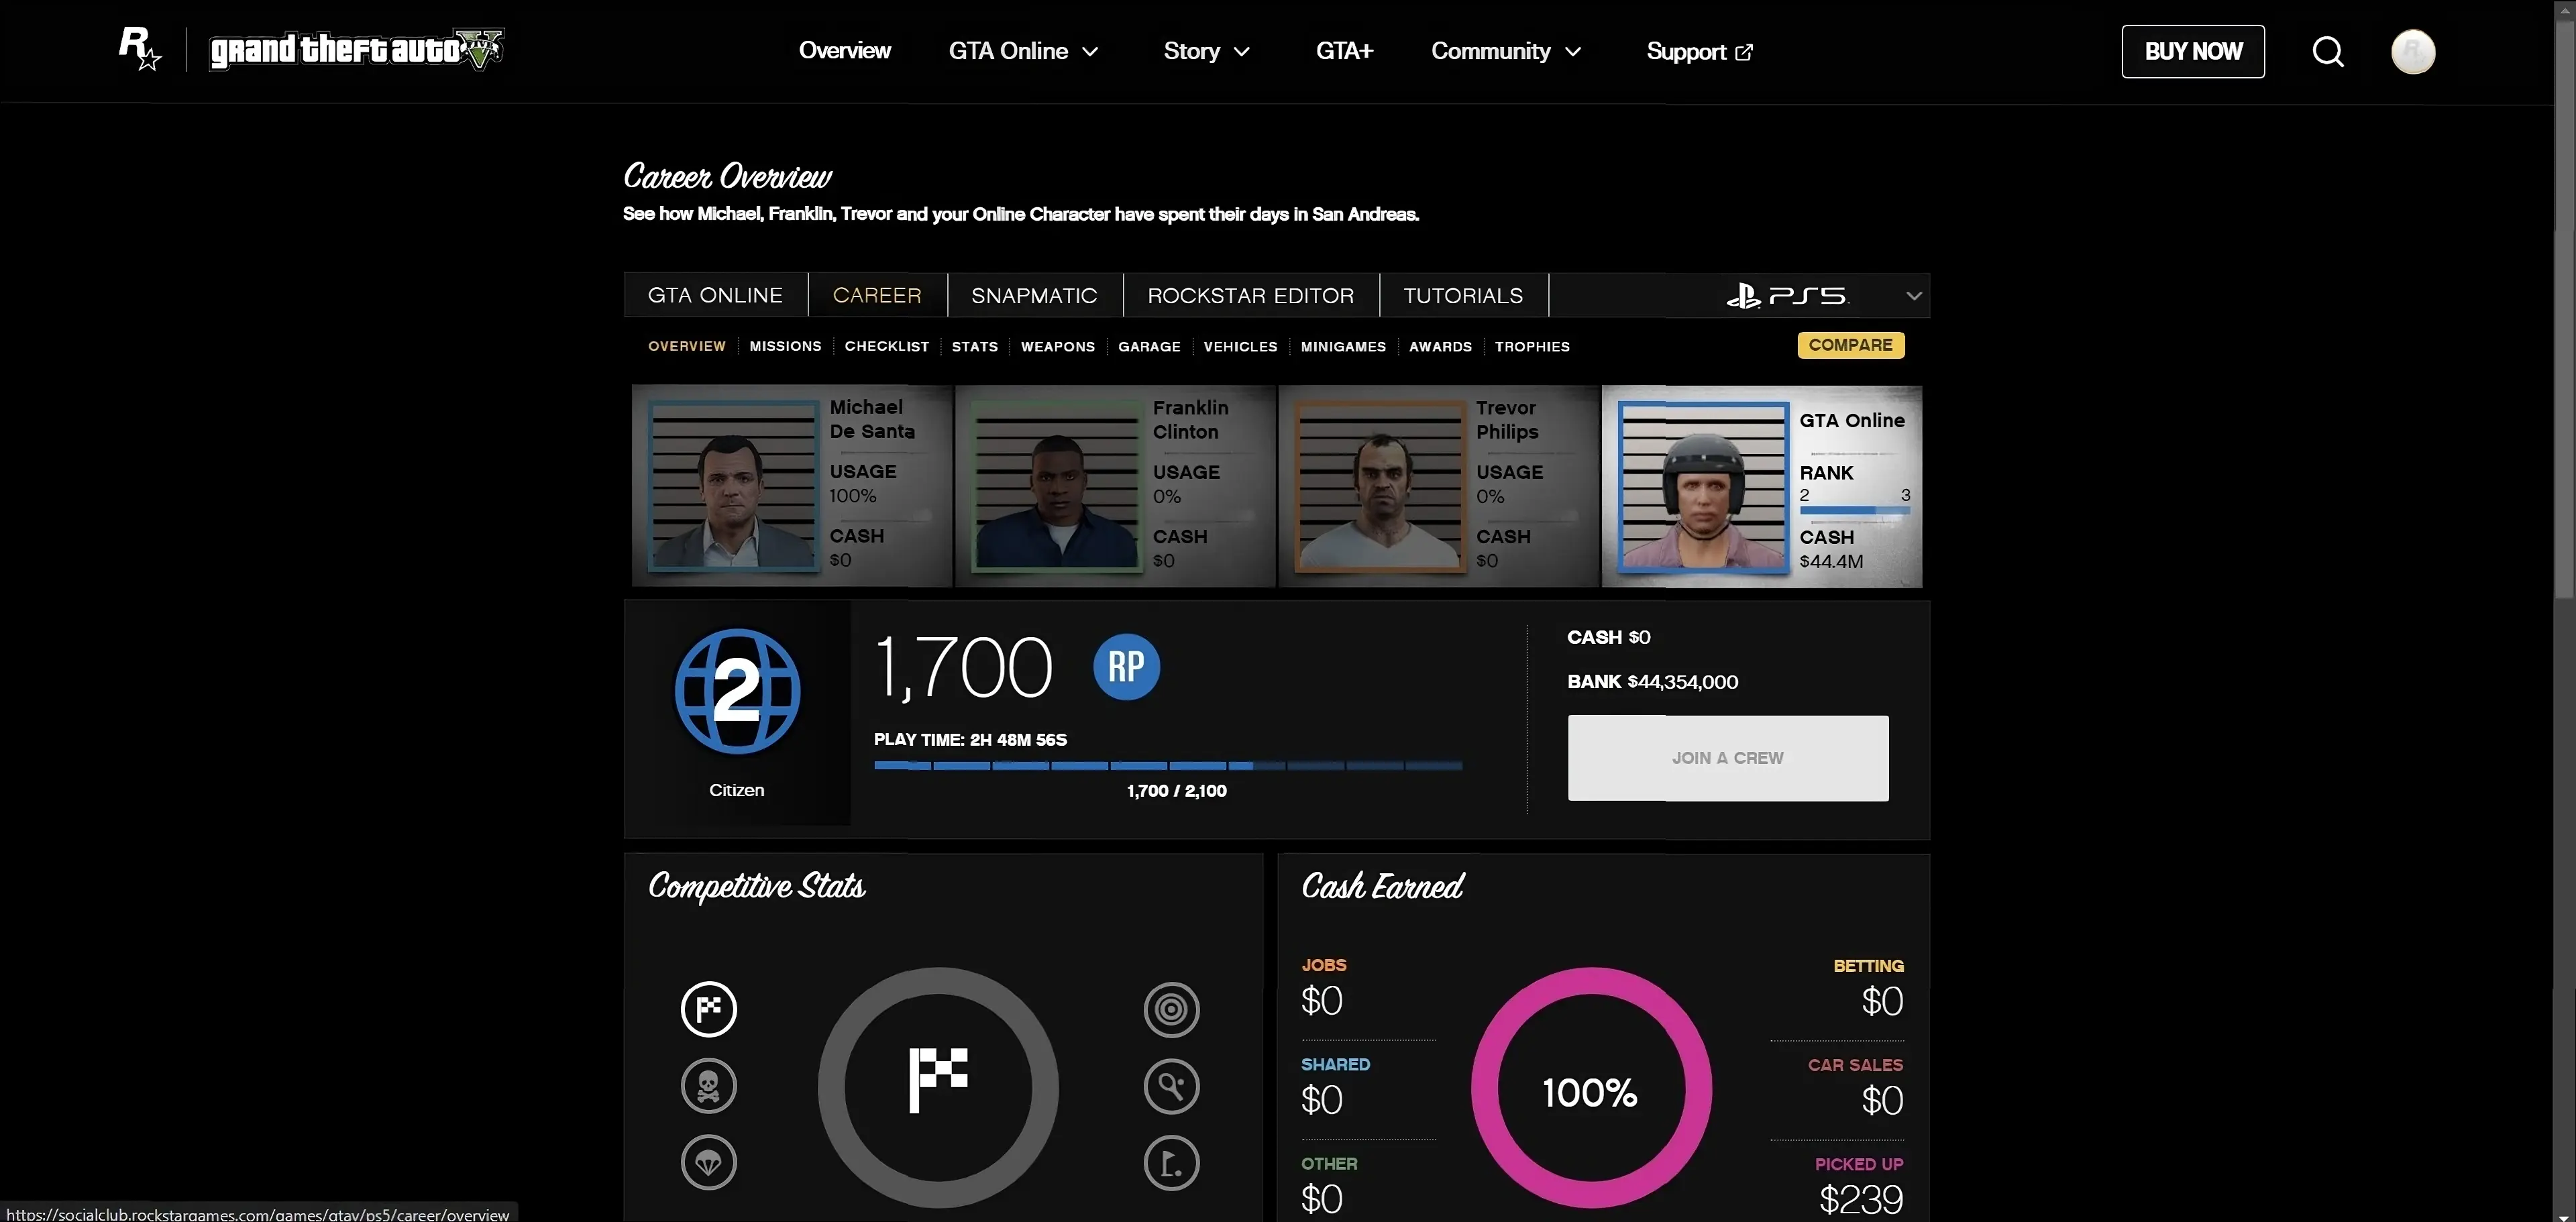Click the RP progress bar
The width and height of the screenshot is (2576, 1222).
point(1167,766)
